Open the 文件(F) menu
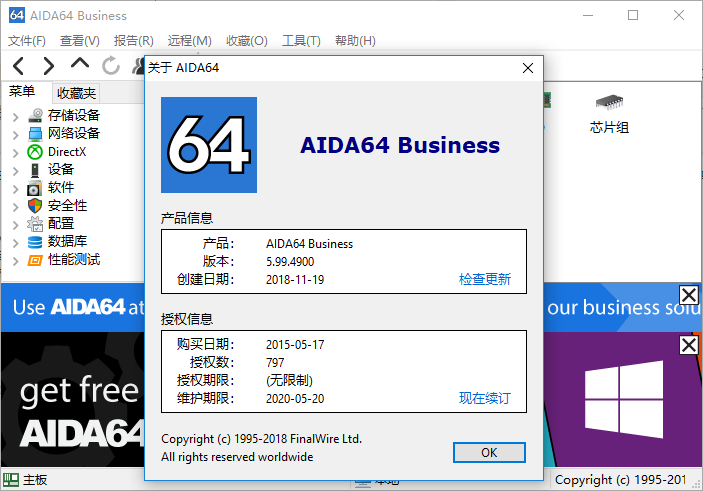703x491 pixels. coord(27,41)
